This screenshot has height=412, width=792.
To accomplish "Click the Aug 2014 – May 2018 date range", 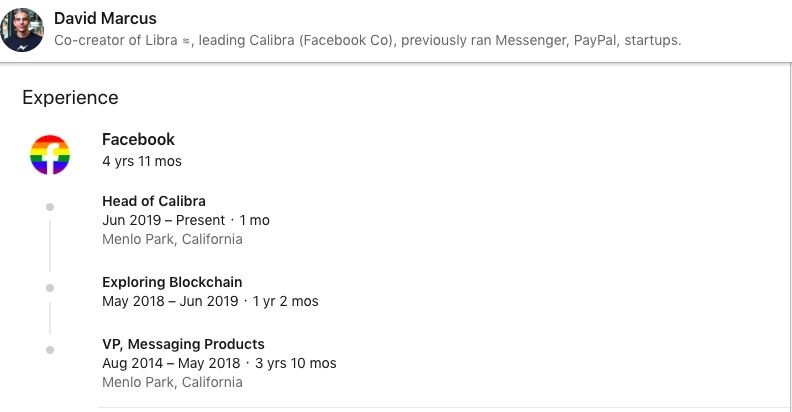I will (171, 363).
